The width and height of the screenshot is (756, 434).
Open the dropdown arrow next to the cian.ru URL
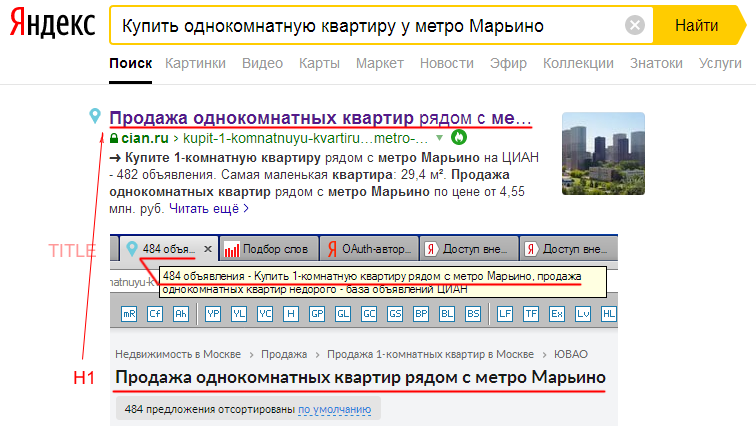[x=439, y=138]
